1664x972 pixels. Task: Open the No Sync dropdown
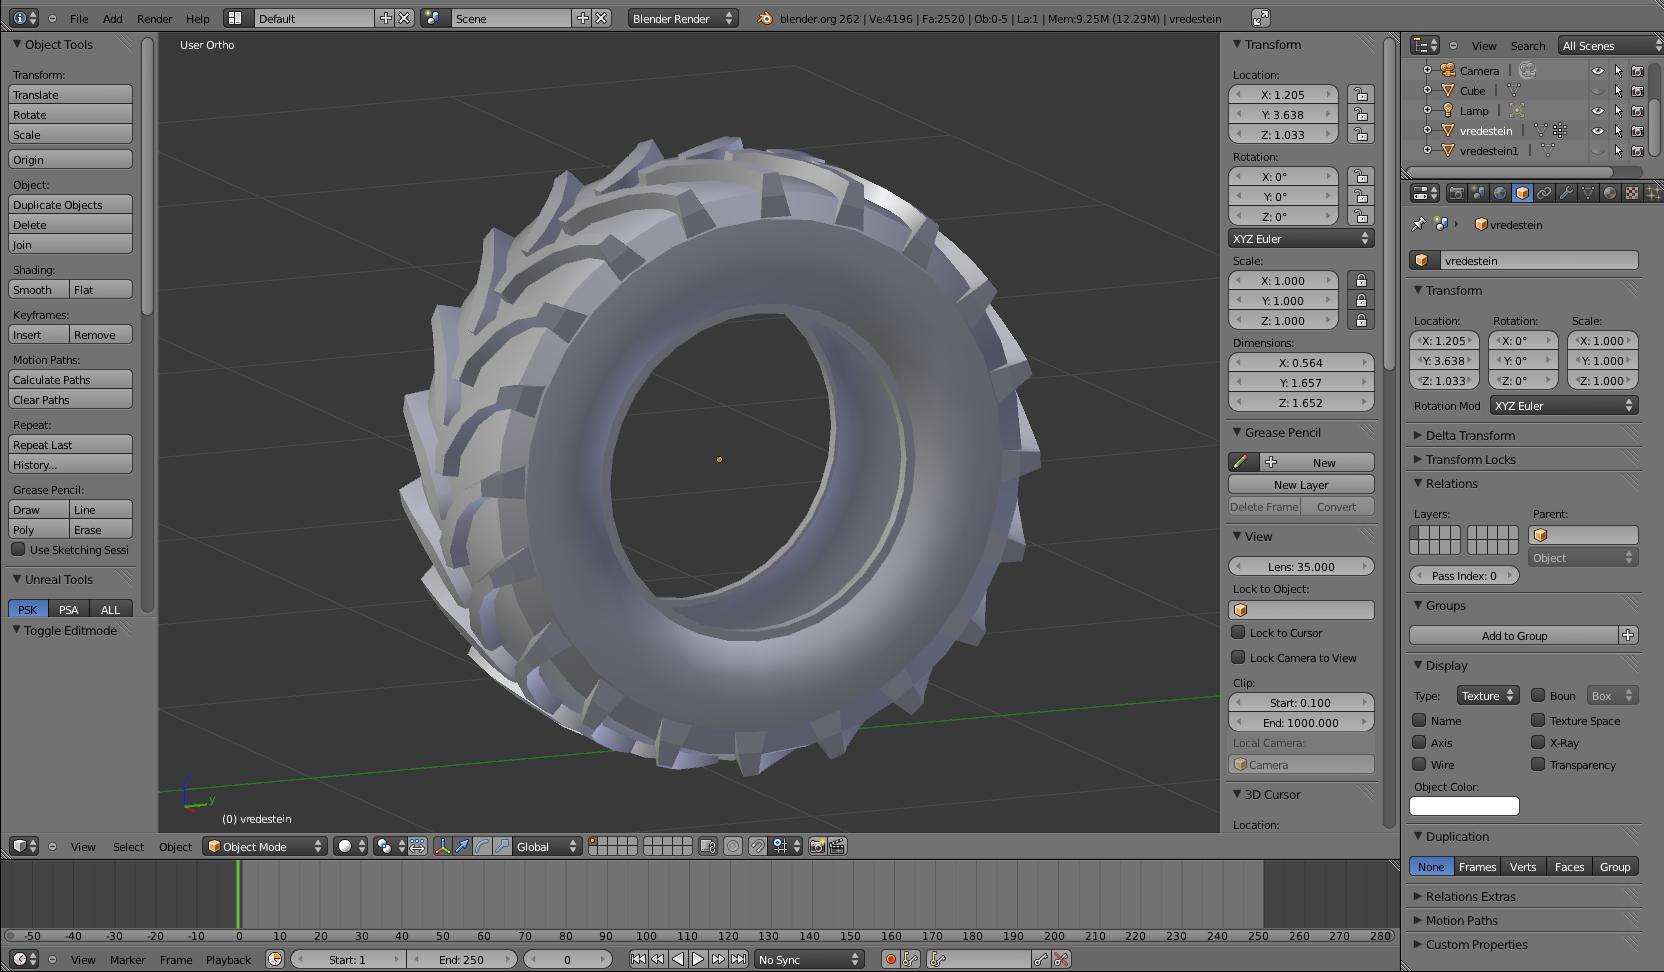pos(808,959)
